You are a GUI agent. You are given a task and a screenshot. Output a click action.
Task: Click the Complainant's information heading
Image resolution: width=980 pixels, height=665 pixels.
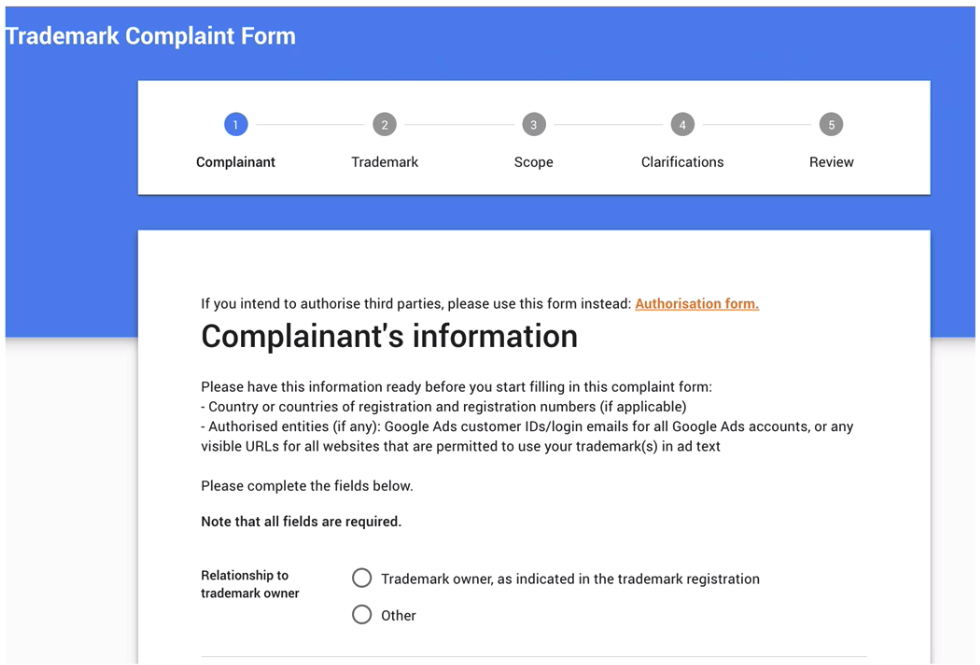[x=389, y=336]
